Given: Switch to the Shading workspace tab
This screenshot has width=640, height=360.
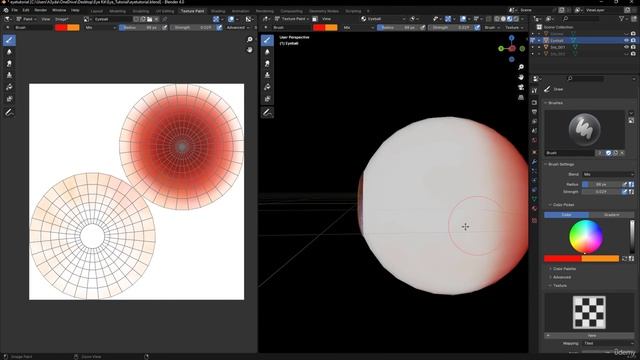Looking at the screenshot, I should pos(218,11).
